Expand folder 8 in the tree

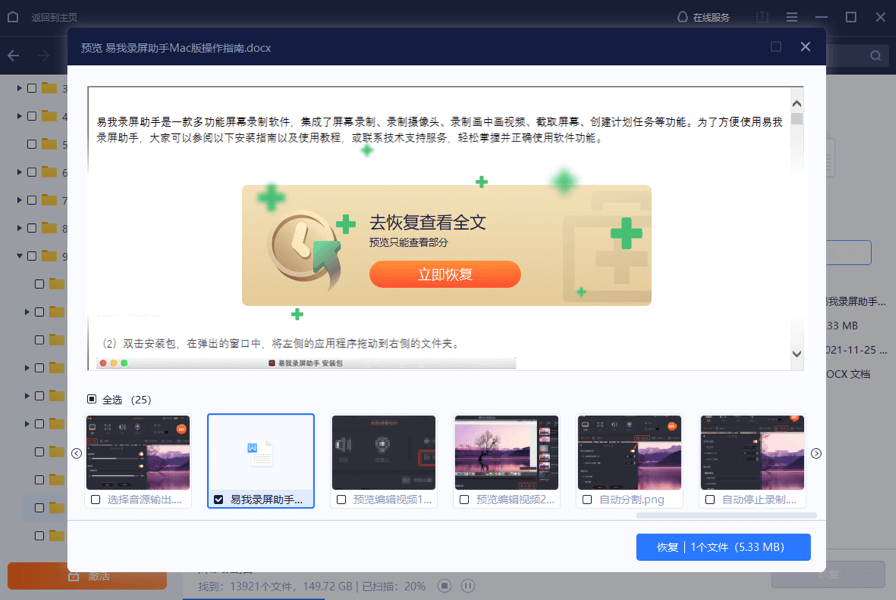click(x=19, y=228)
